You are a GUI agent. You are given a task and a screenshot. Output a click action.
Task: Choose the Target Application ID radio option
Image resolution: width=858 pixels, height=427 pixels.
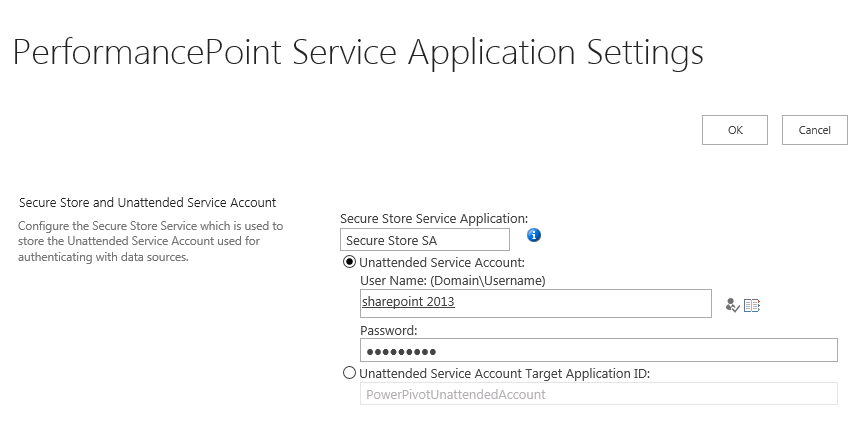pyautogui.click(x=349, y=373)
